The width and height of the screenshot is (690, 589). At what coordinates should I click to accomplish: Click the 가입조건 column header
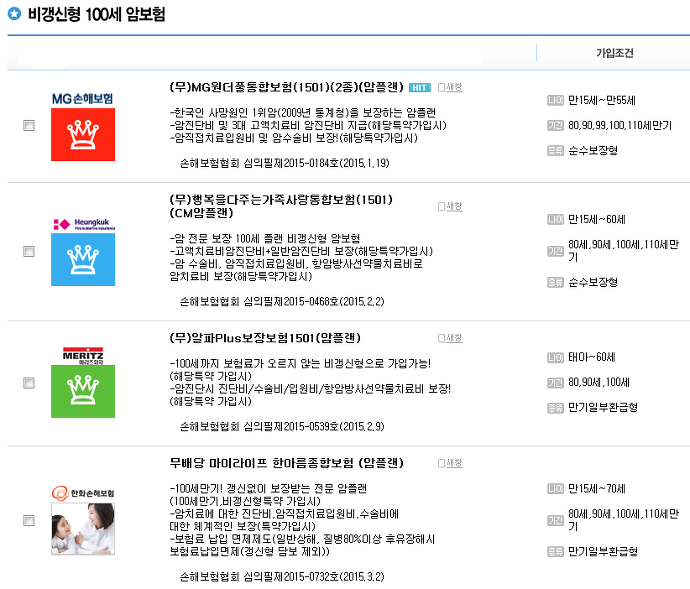click(615, 53)
